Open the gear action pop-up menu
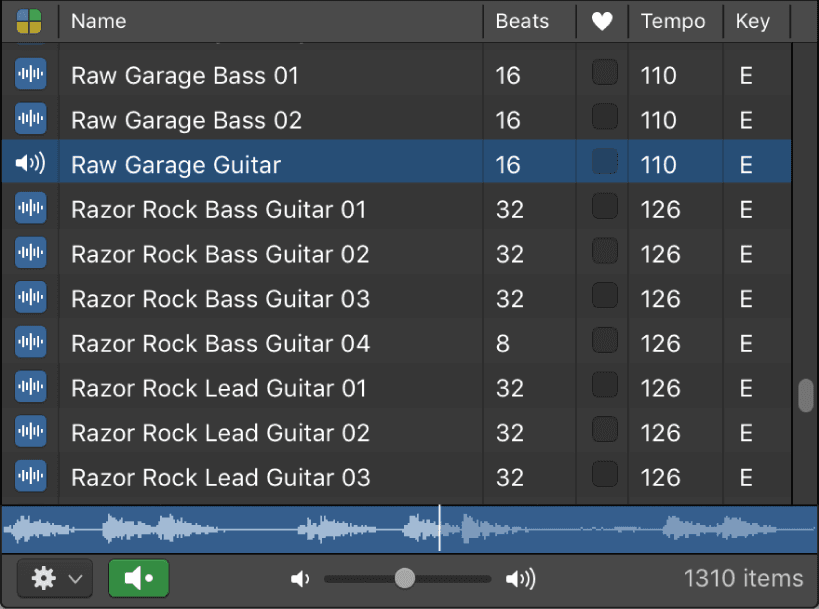 click(55, 578)
